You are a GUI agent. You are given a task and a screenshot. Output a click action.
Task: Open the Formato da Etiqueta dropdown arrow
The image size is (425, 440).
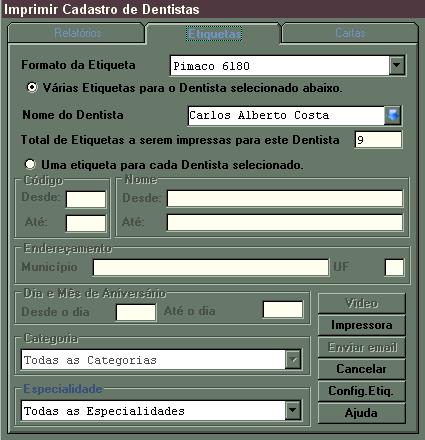397,65
